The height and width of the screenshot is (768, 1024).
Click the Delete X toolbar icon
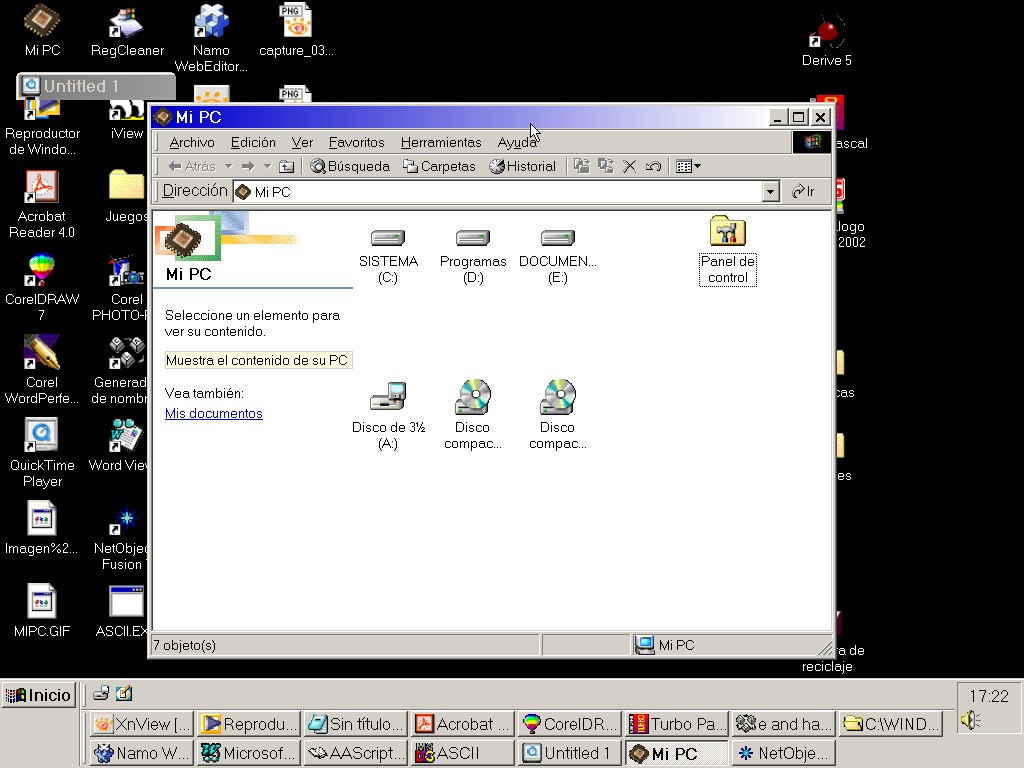tap(630, 167)
